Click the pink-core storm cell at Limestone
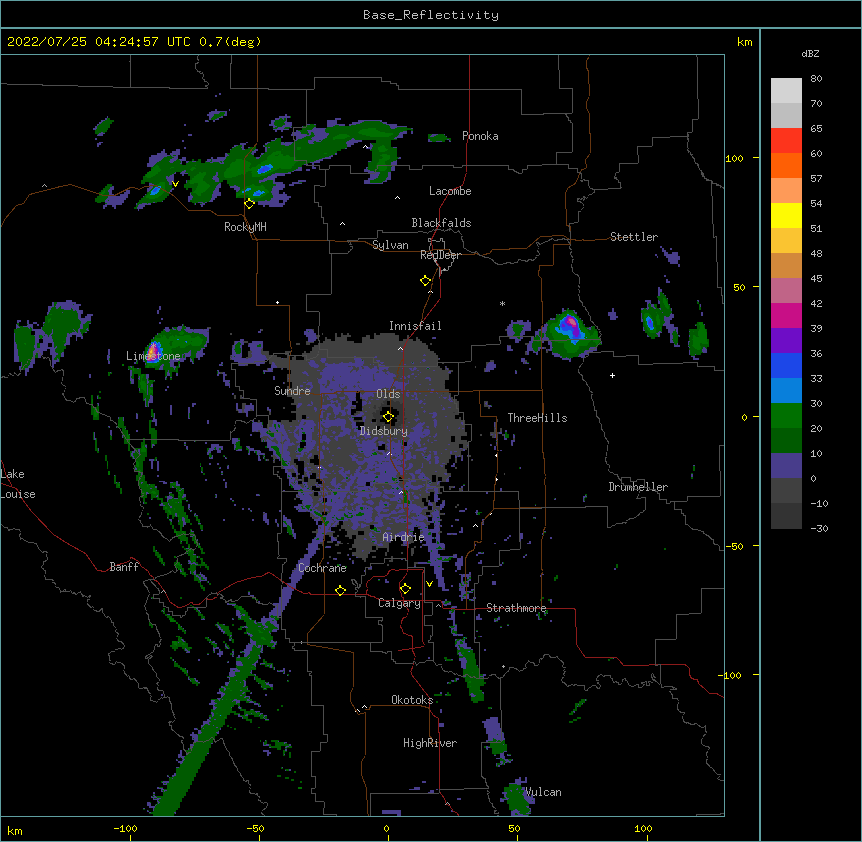 [x=154, y=351]
